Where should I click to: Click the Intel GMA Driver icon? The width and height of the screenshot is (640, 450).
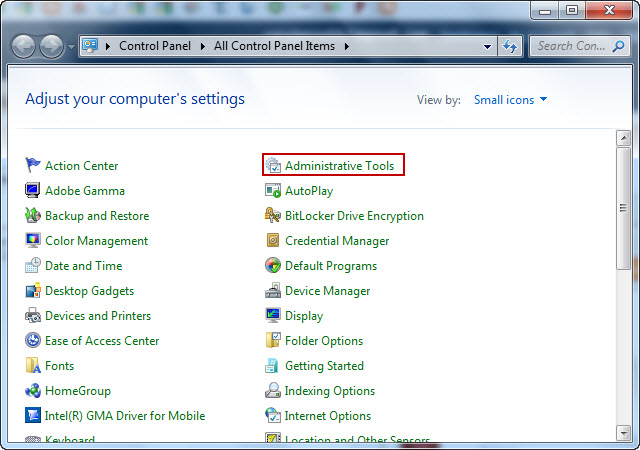pyautogui.click(x=33, y=415)
